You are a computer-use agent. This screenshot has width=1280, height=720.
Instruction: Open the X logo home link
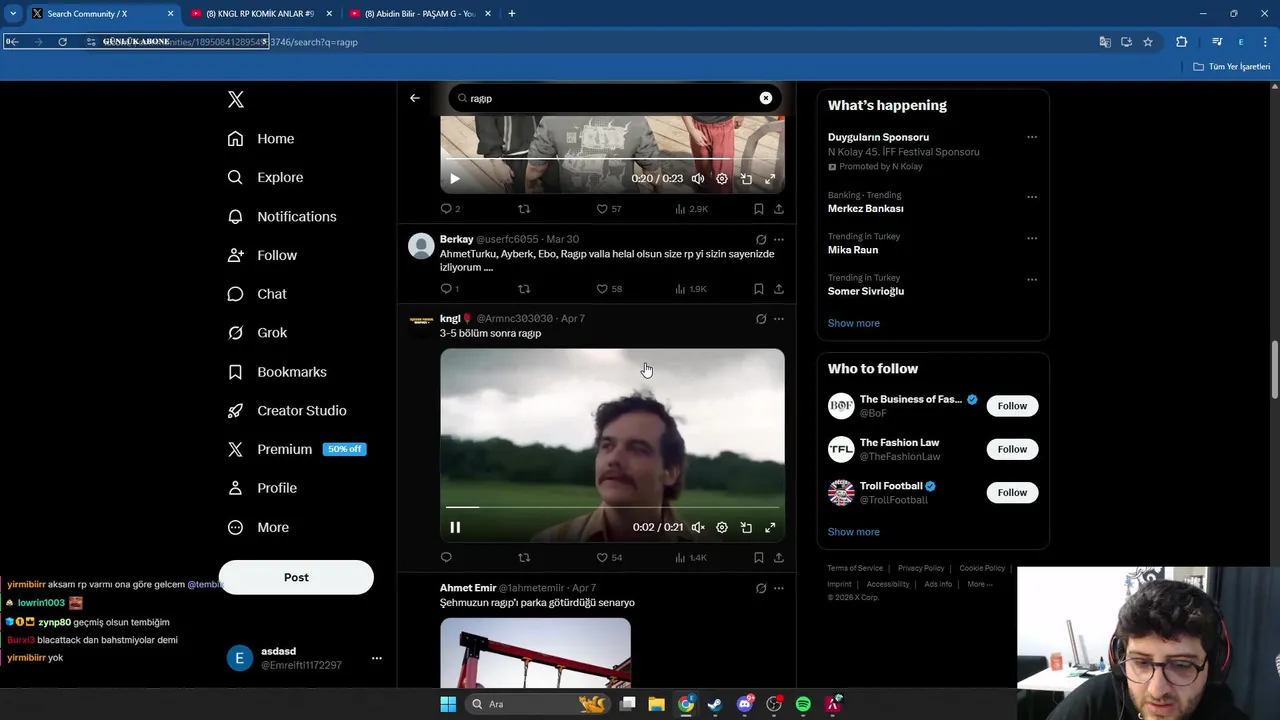pyautogui.click(x=235, y=99)
